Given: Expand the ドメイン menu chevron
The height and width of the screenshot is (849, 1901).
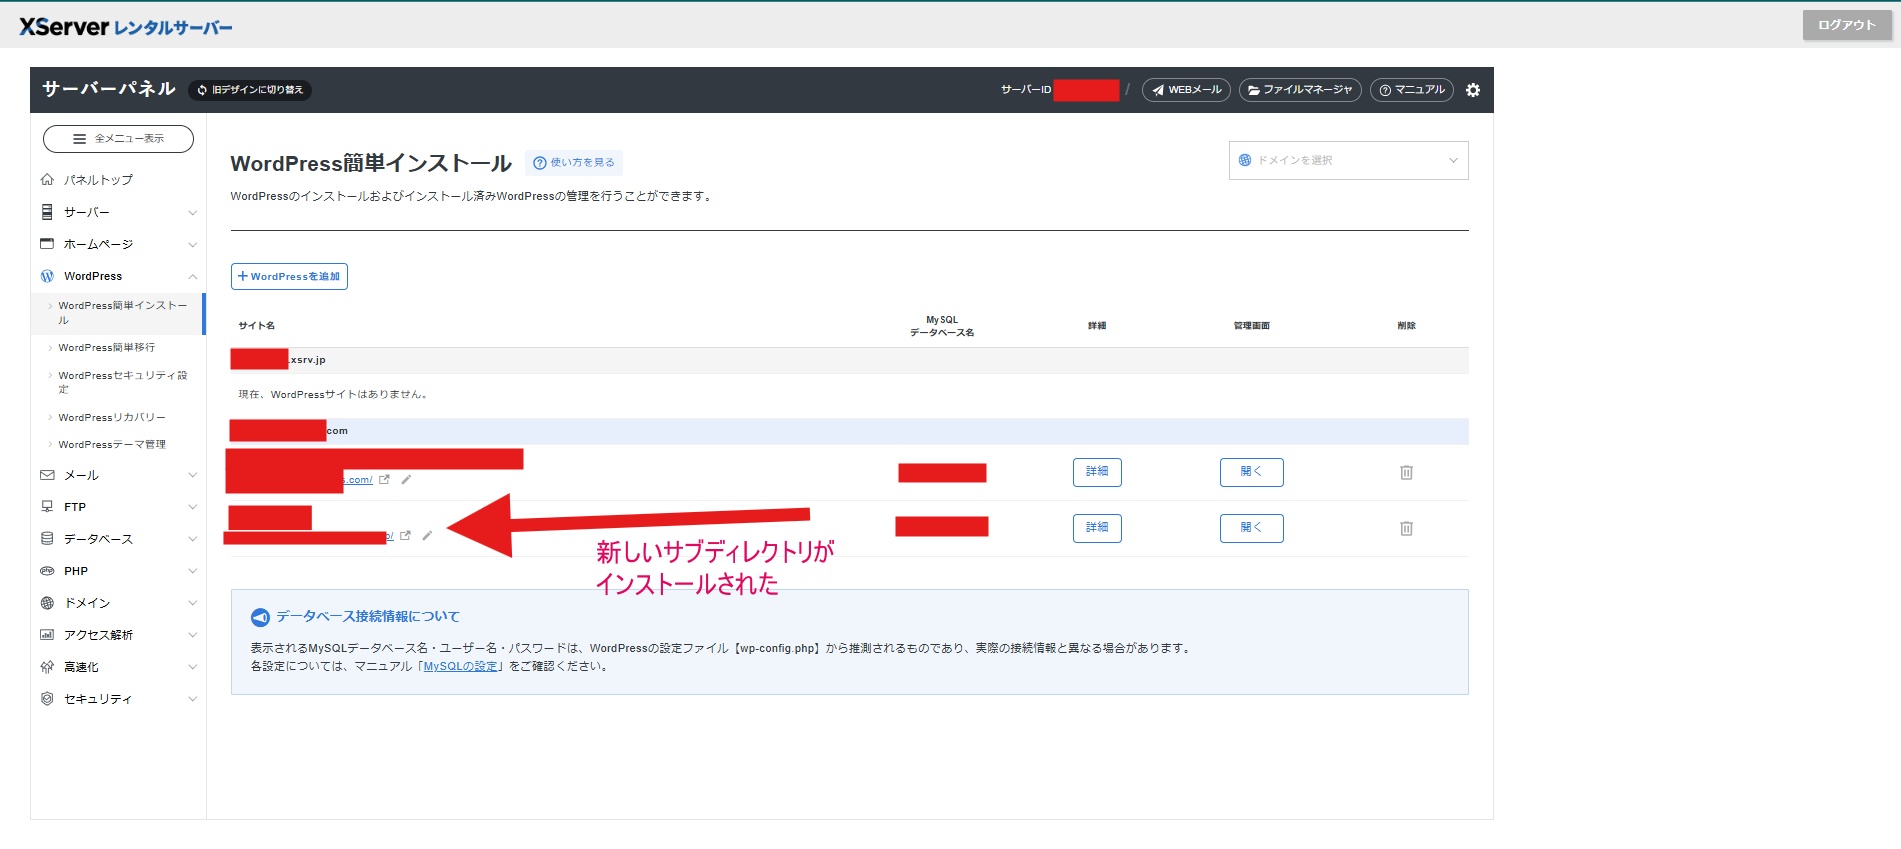Looking at the screenshot, I should pos(192,603).
